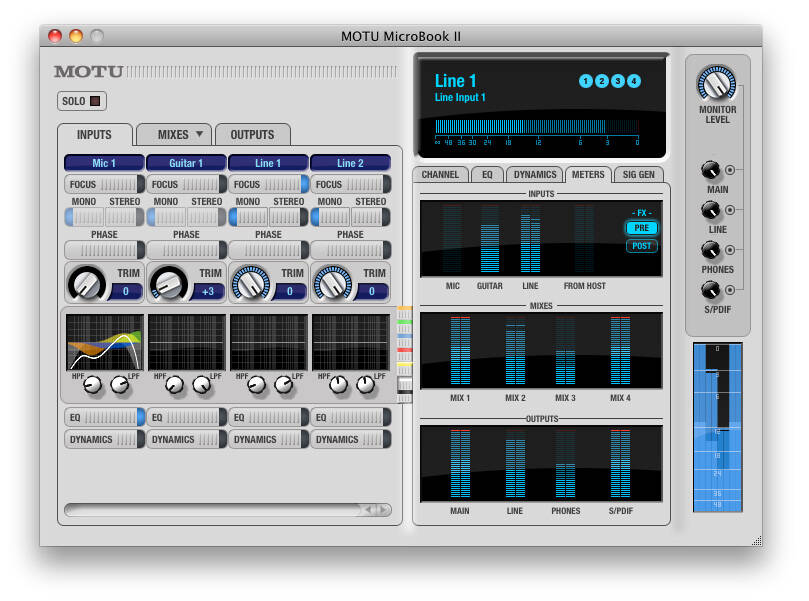The height and width of the screenshot is (601, 809).
Task: Toggle FOCUS on the Guitar 1 channel
Action: click(x=186, y=184)
